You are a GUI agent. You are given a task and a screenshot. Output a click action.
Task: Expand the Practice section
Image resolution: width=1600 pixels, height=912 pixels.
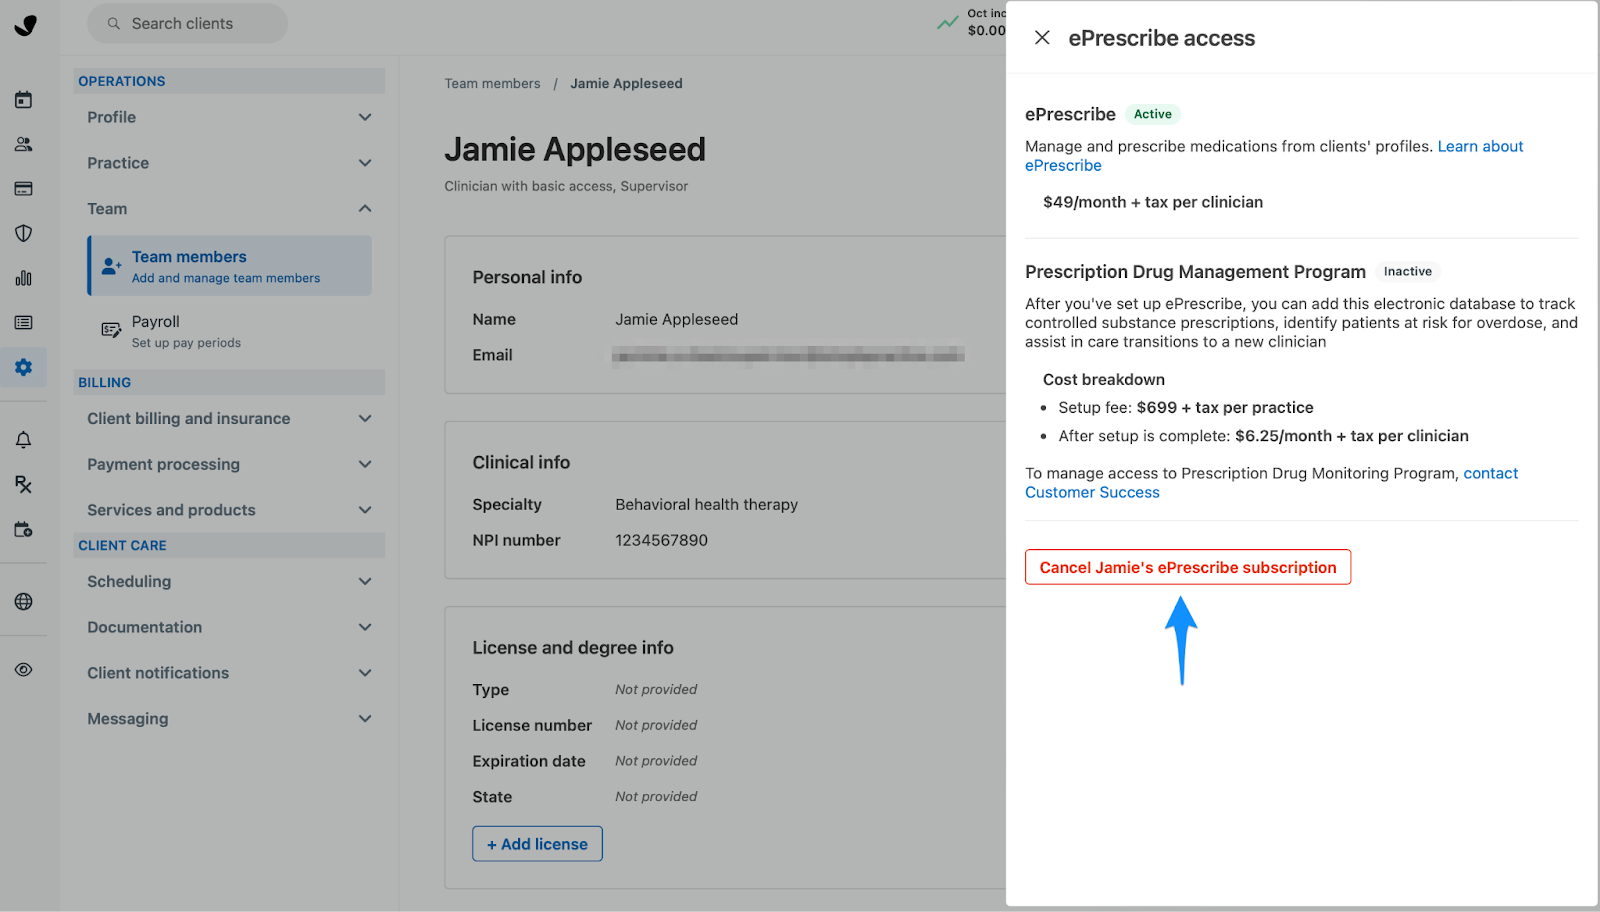pyautogui.click(x=229, y=163)
